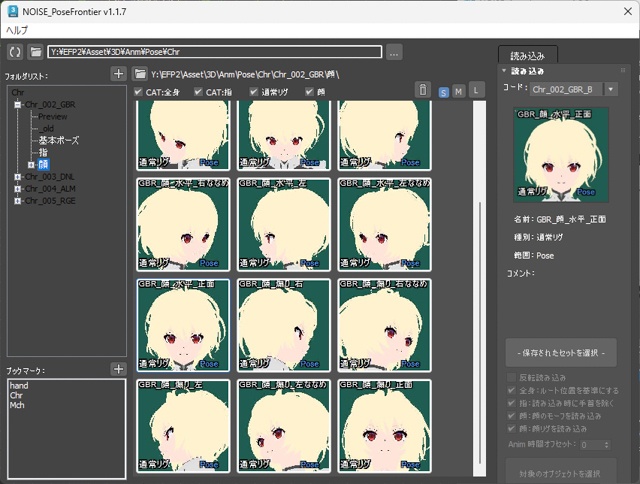Image resolution: width=640 pixels, height=484 pixels.
Task: Click the Anim 時間オフセット spinner arrows
Action: click(607, 444)
